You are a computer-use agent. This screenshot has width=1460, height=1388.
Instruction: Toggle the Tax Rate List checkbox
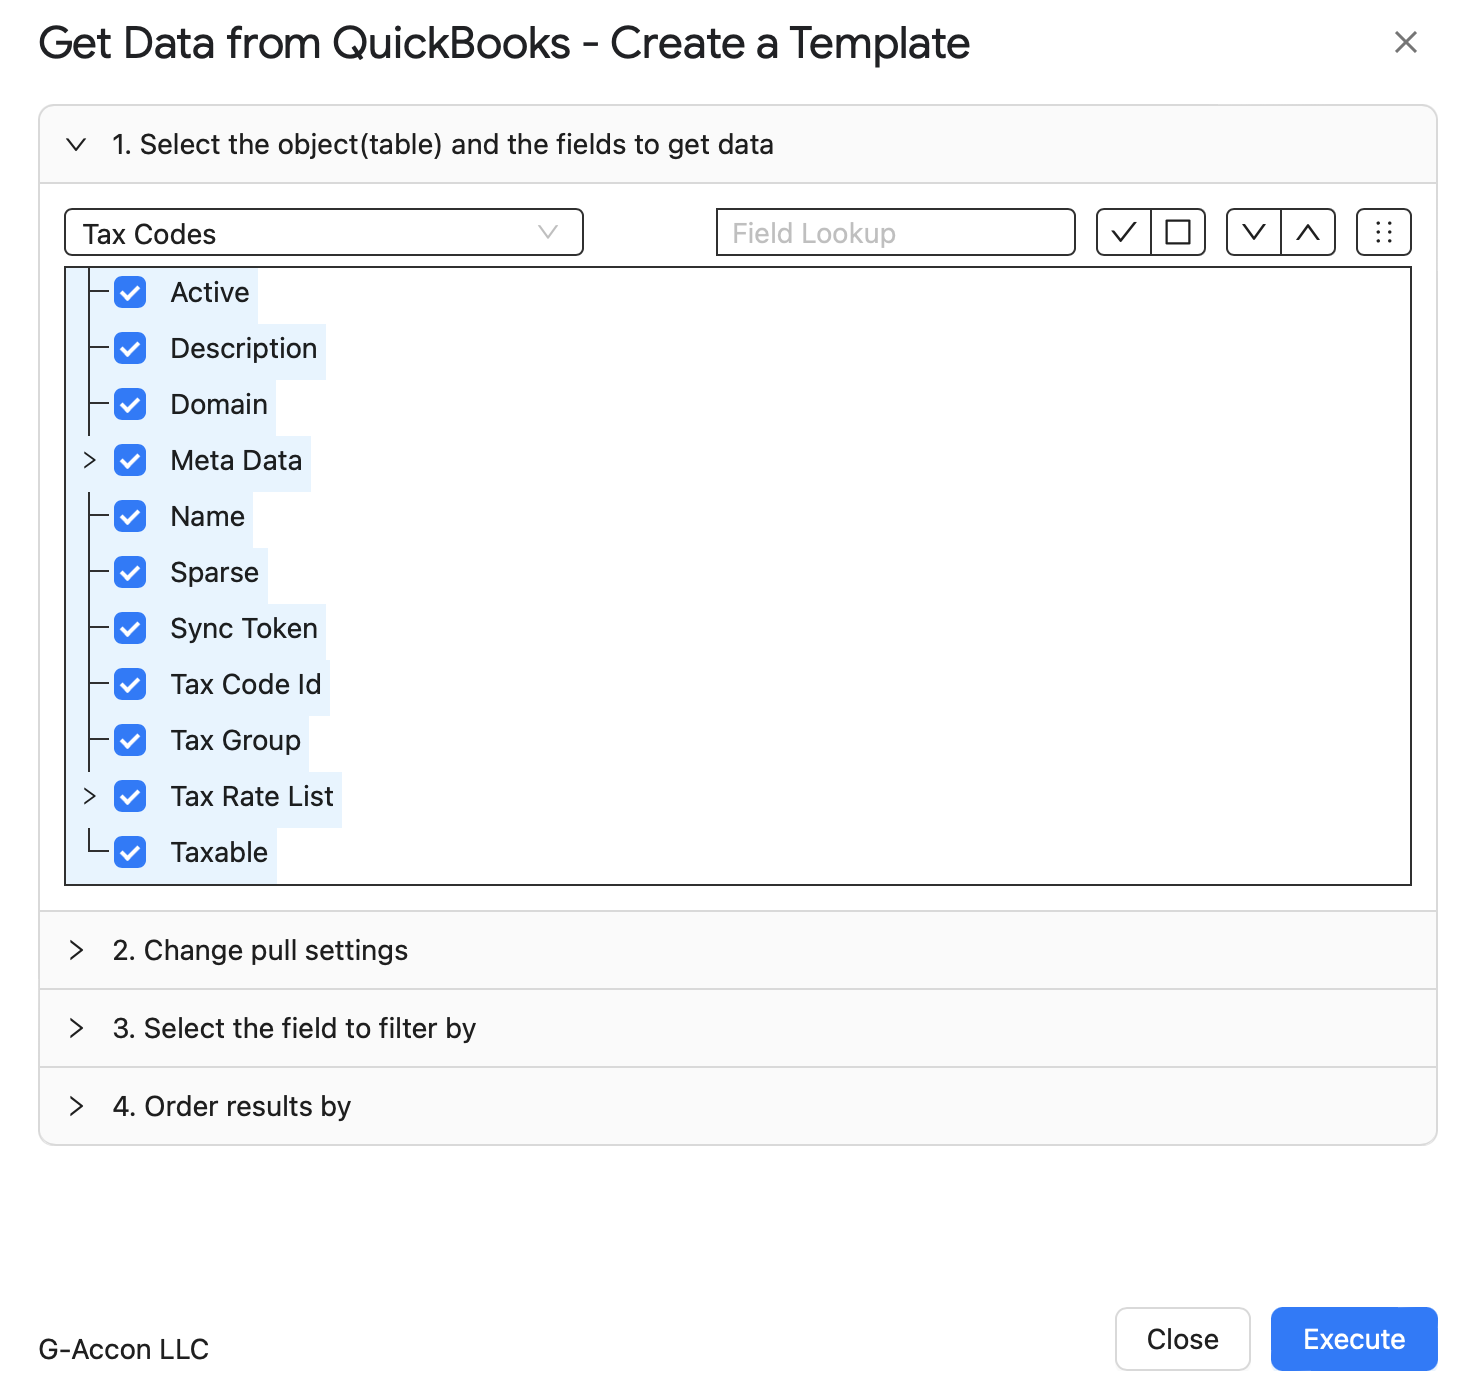[130, 796]
